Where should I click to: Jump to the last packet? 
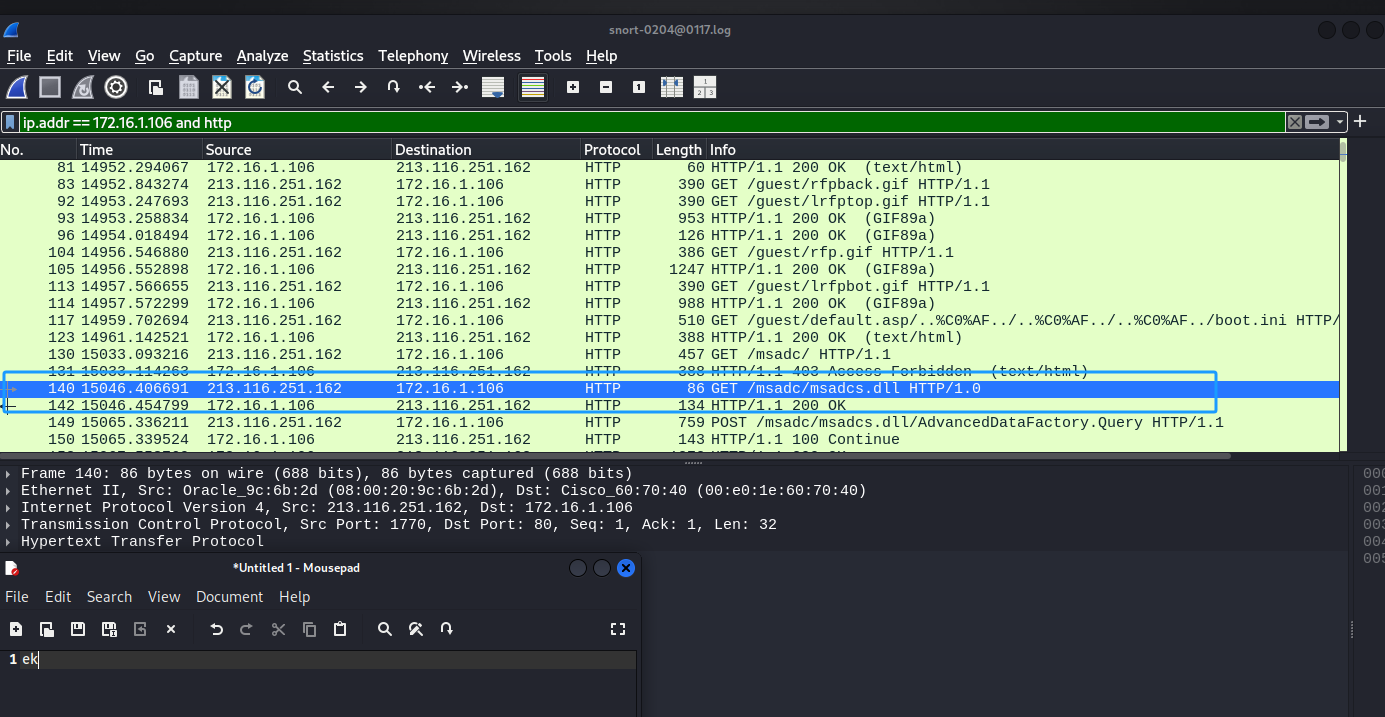(460, 87)
